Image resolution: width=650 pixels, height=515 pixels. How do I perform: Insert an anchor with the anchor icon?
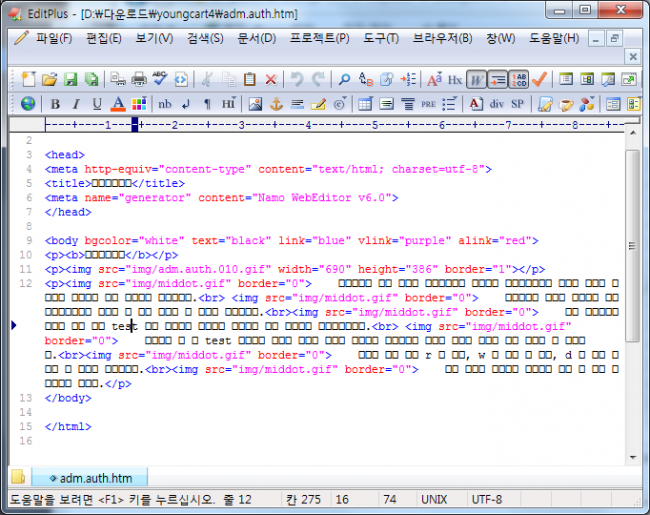coord(277,104)
